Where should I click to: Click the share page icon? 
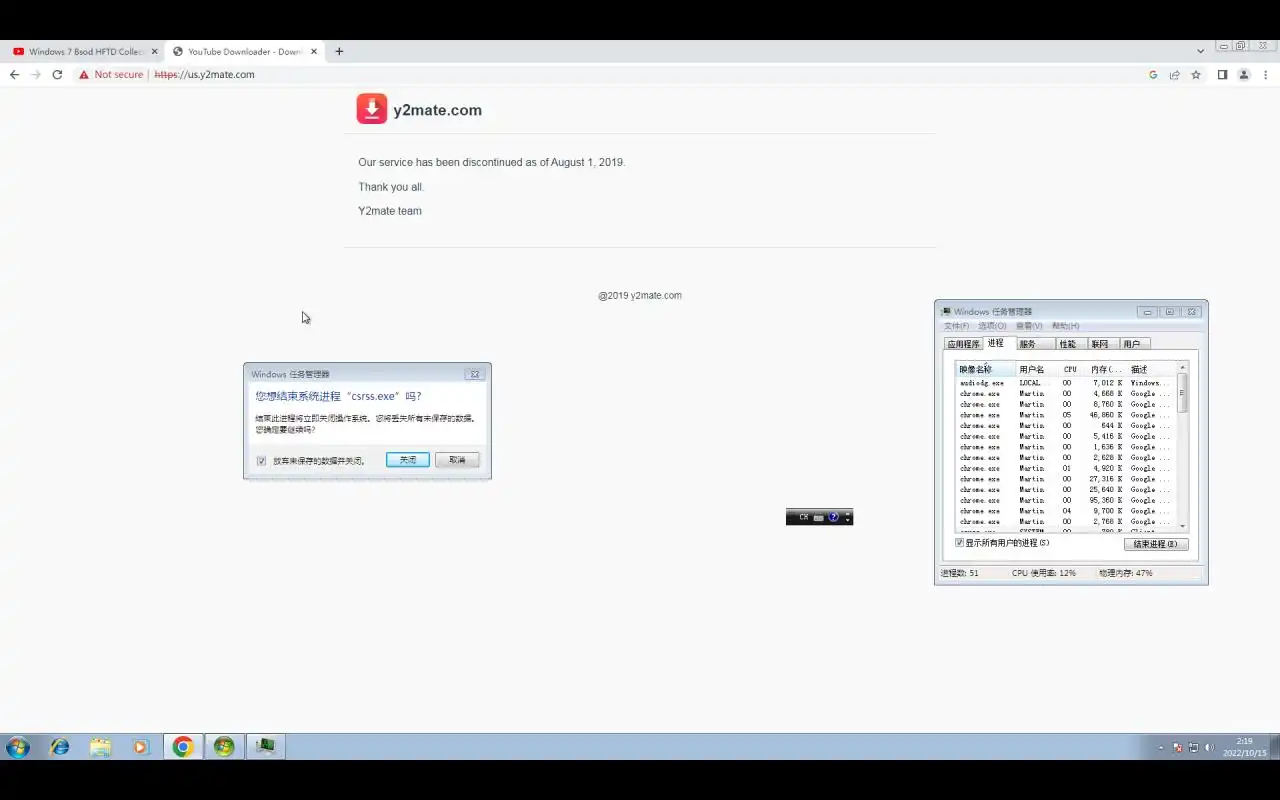tap(1174, 75)
